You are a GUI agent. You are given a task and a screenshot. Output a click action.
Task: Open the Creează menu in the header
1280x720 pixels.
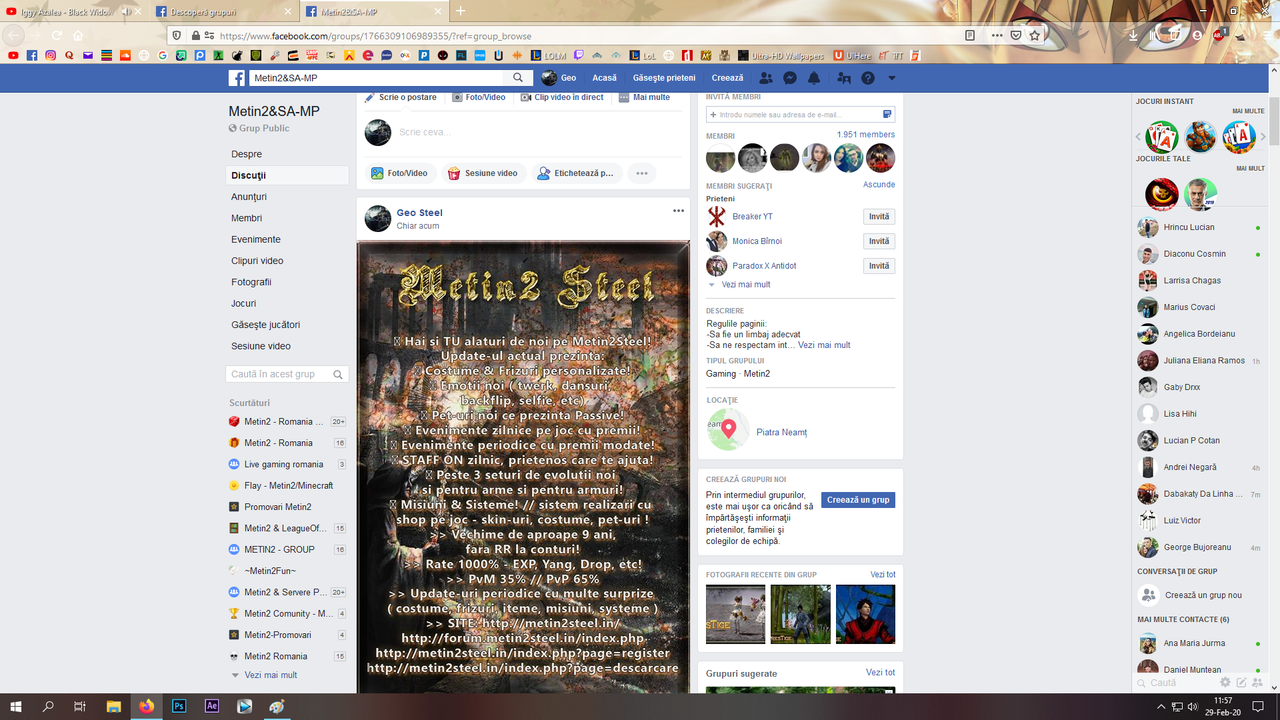point(728,78)
